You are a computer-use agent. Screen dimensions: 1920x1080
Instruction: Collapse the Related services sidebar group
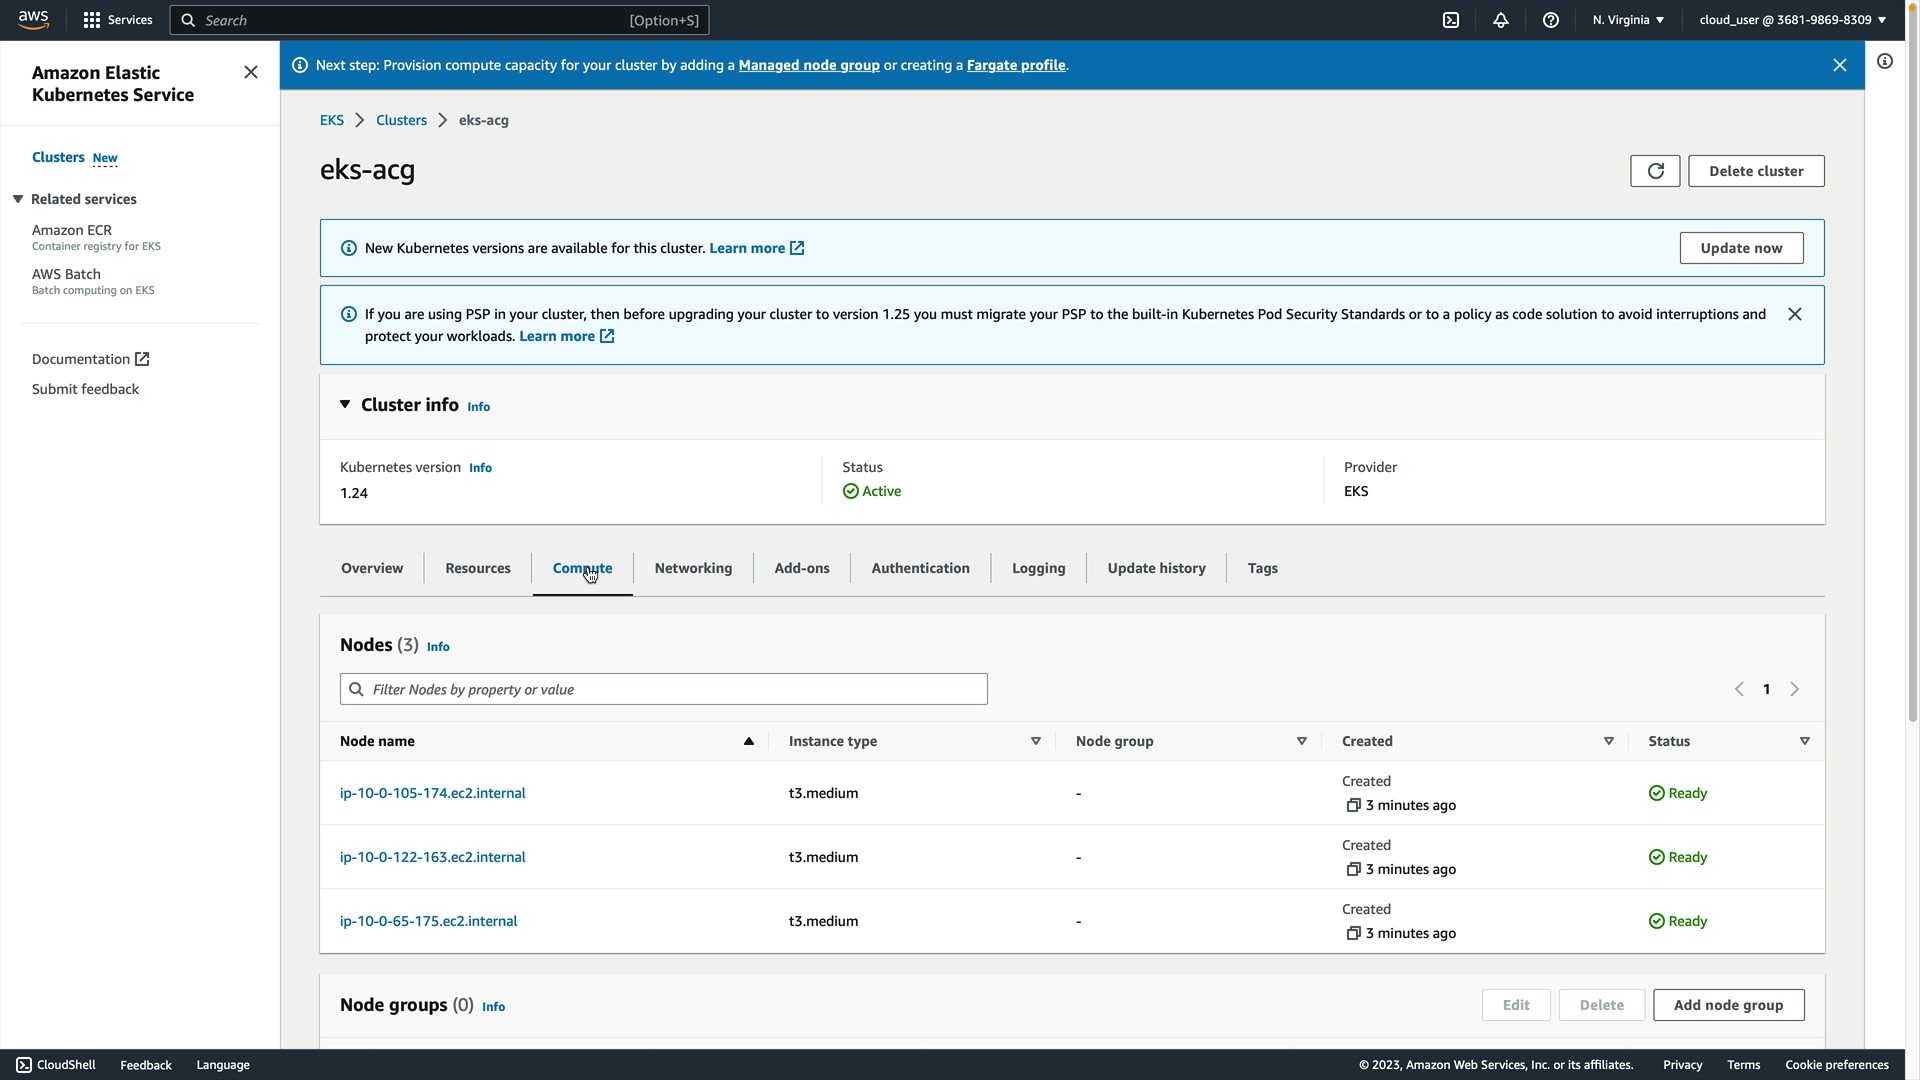18,199
